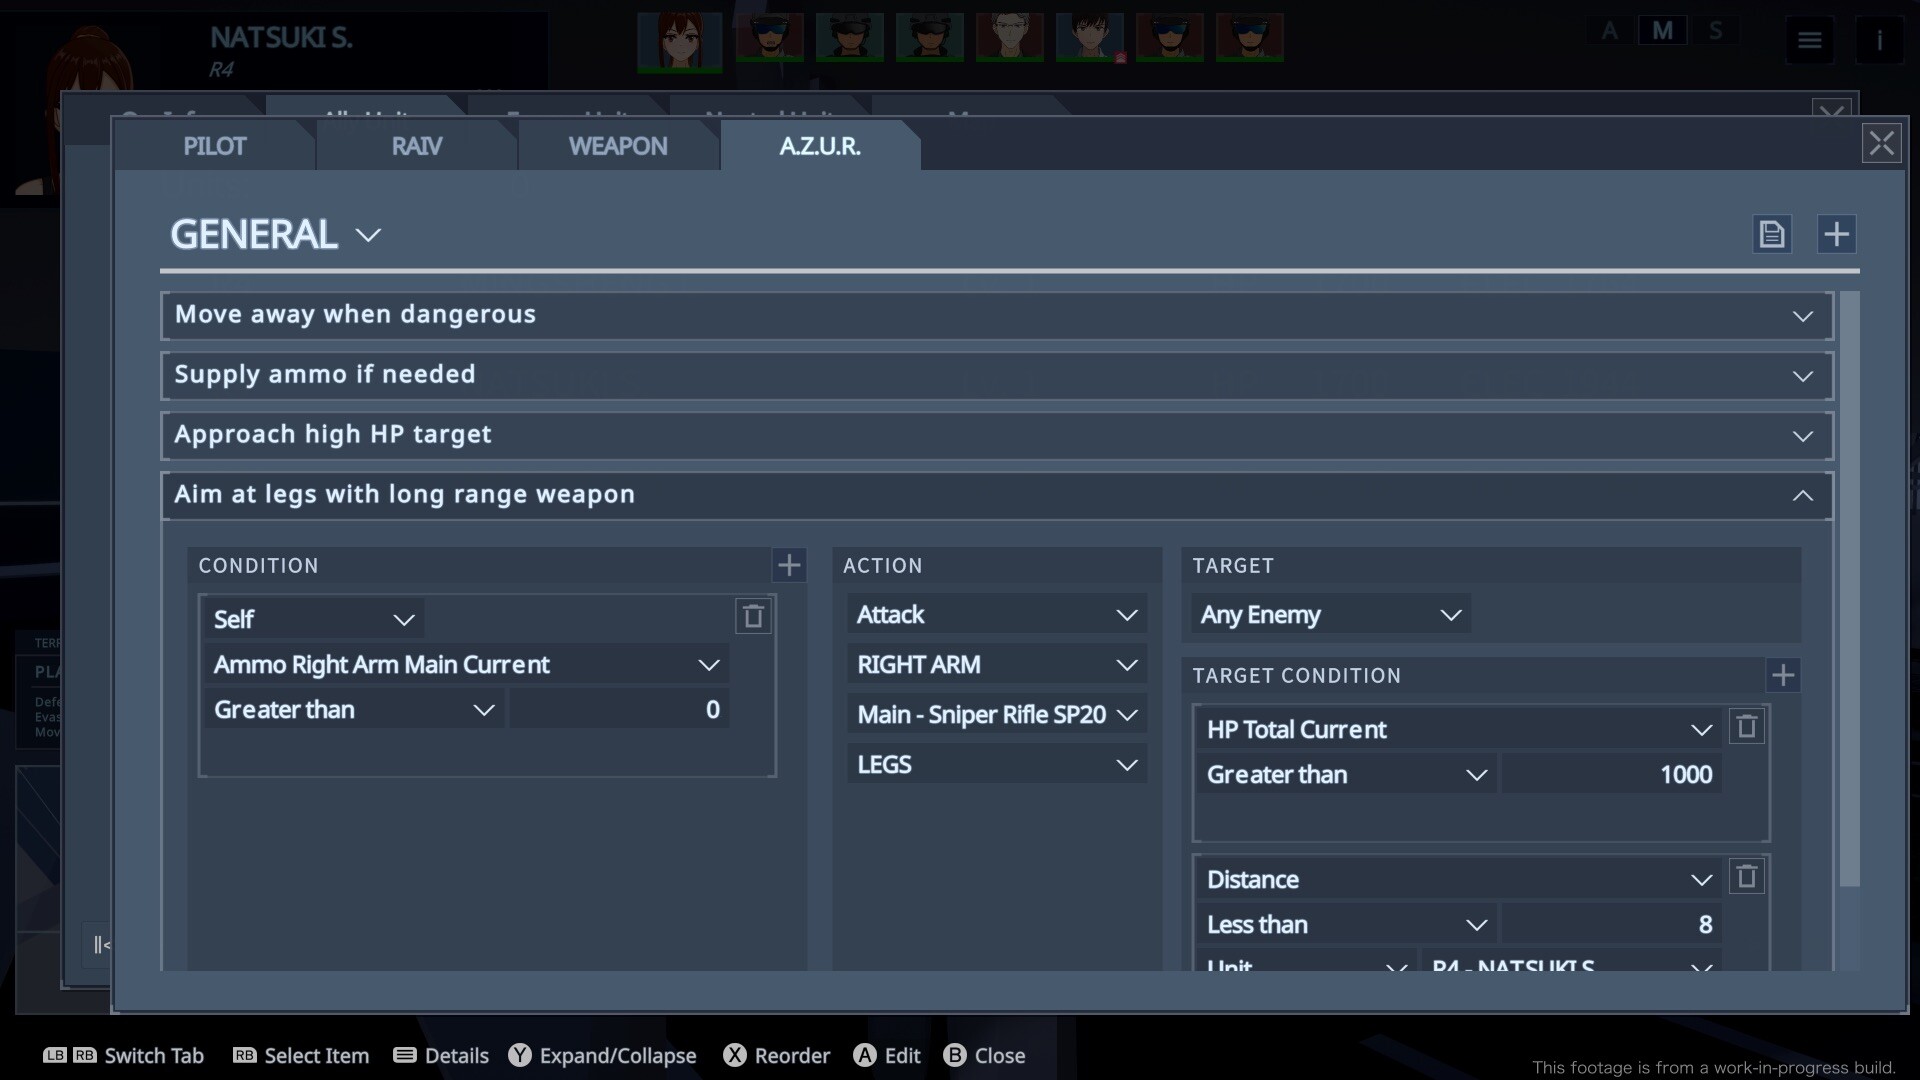Toggle the M mode button
This screenshot has height=1080, width=1920.
(1662, 30)
